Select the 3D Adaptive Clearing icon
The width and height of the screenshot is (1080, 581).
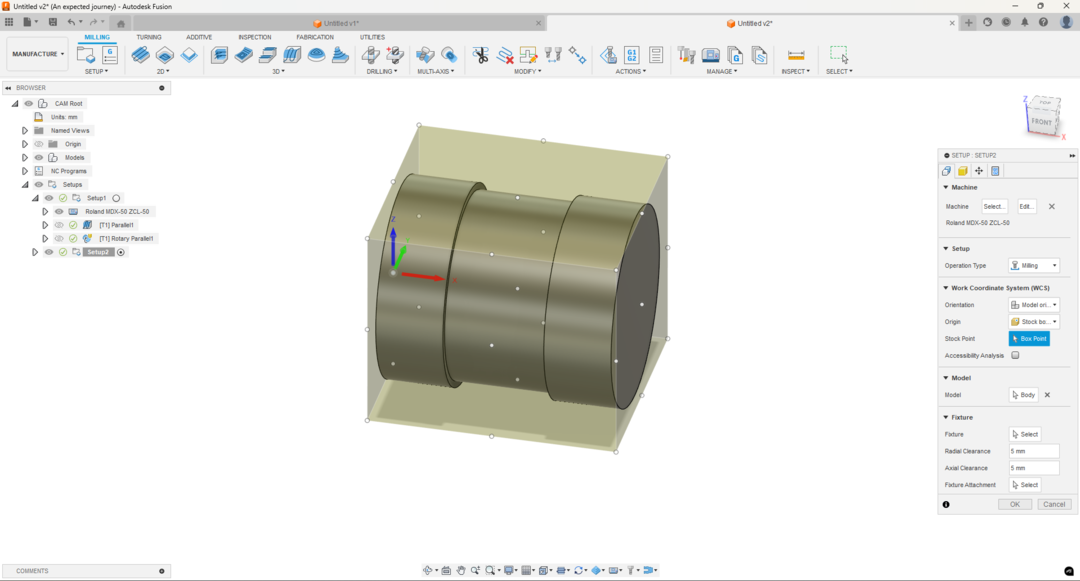pyautogui.click(x=220, y=55)
